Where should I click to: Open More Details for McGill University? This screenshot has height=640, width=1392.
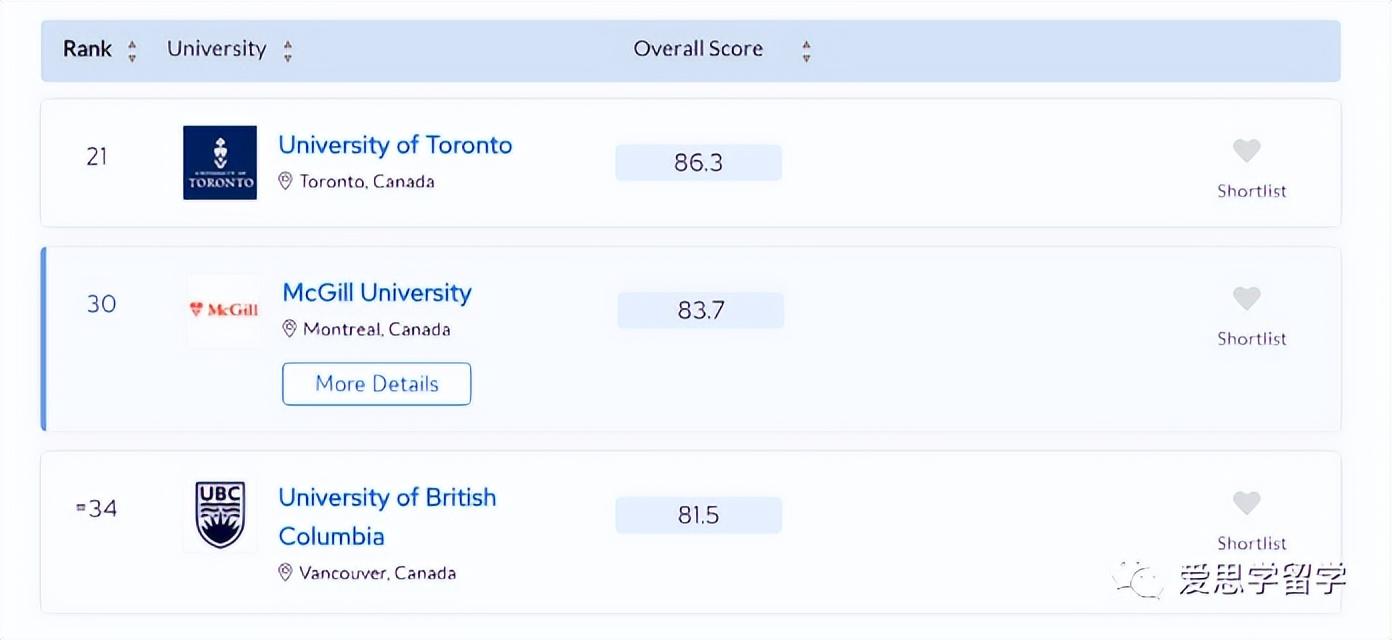377,384
